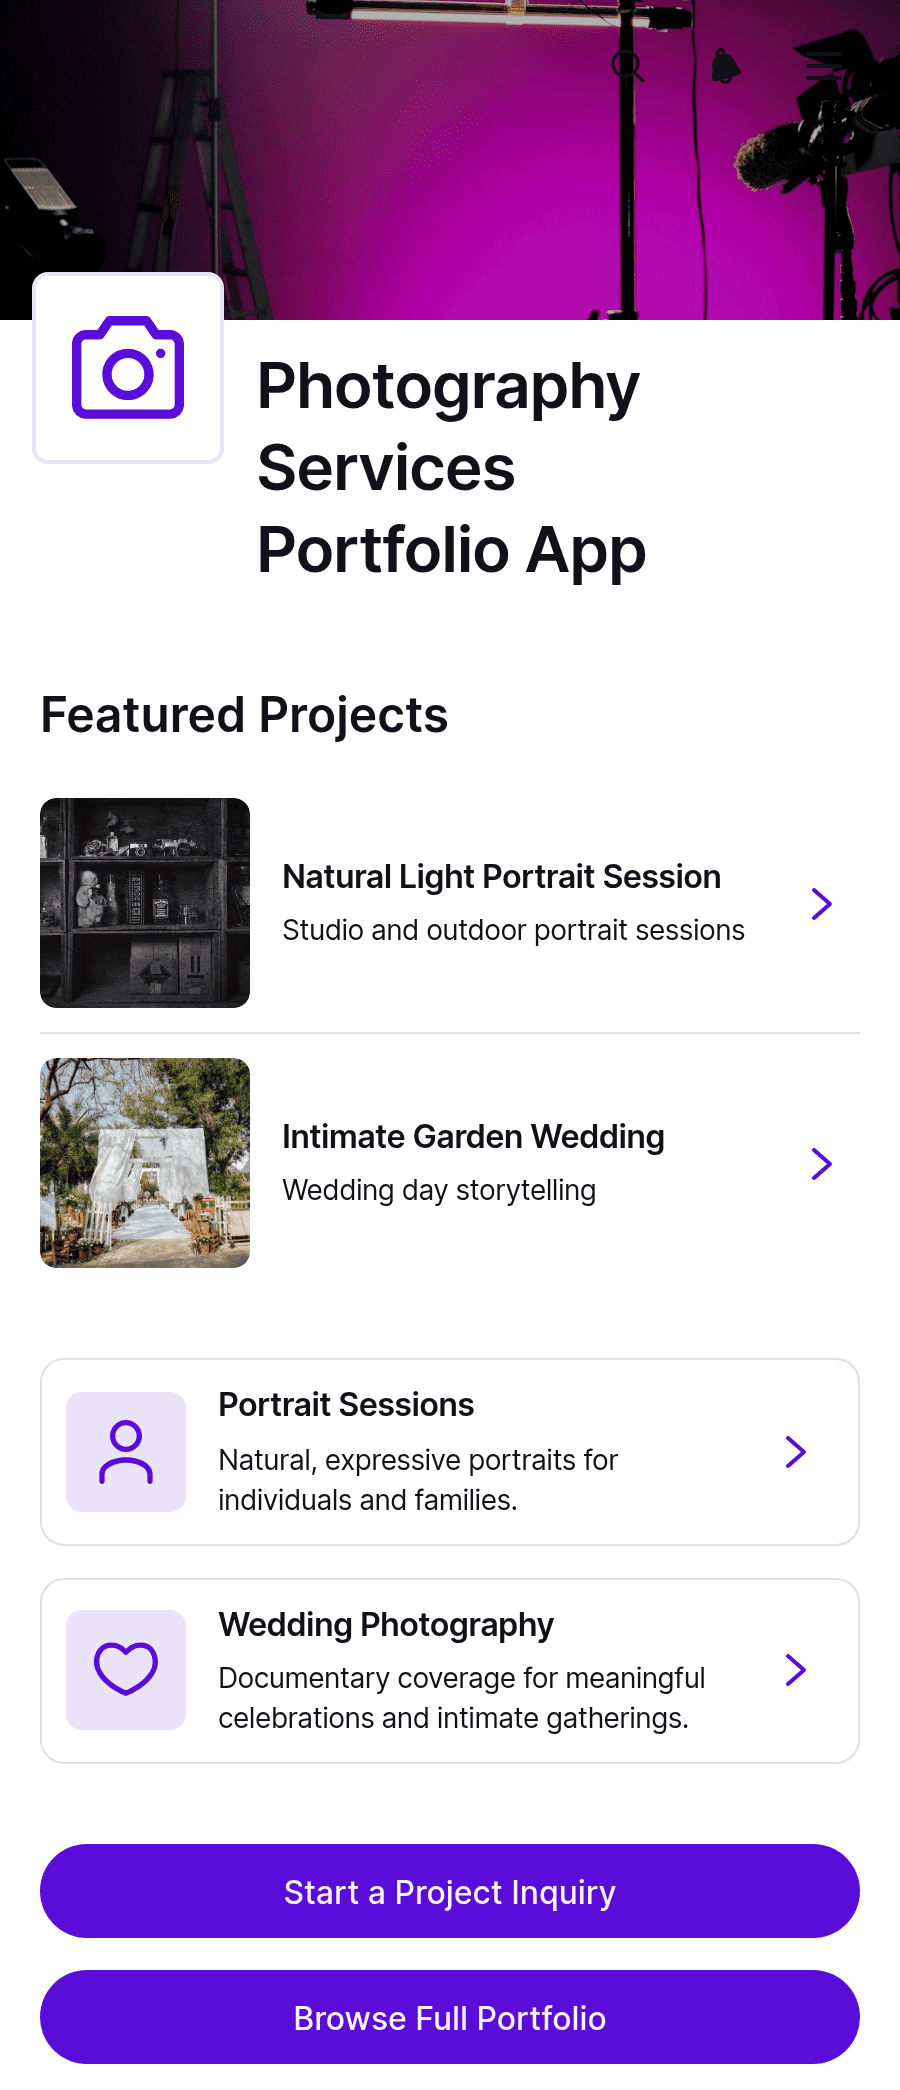Open Wedding Photography via its chevron
900x2090 pixels.
click(x=796, y=1670)
